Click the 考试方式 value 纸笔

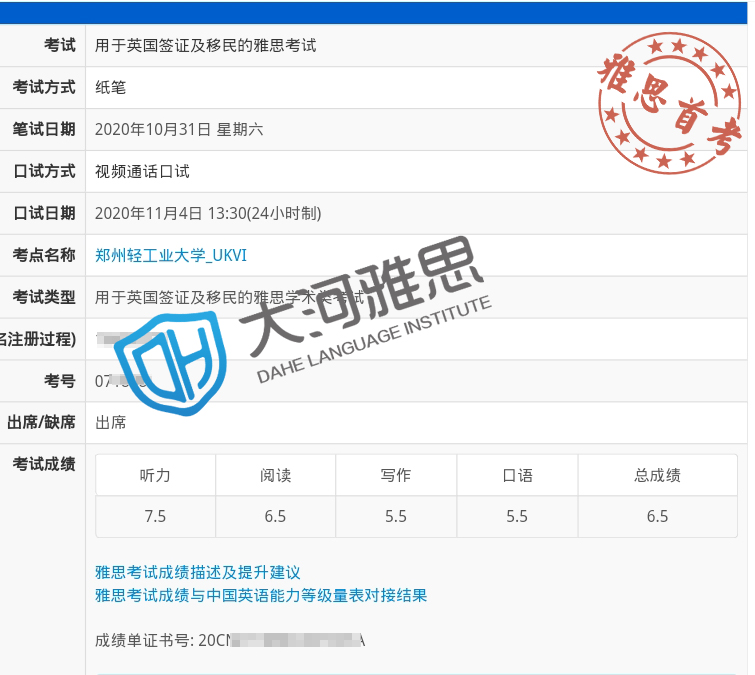(111, 88)
